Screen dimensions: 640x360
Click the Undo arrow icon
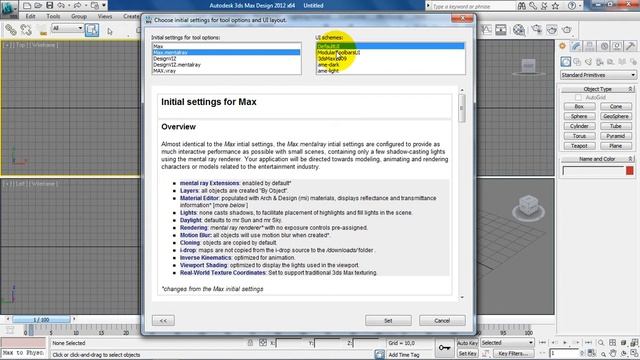pyautogui.click(x=61, y=6)
